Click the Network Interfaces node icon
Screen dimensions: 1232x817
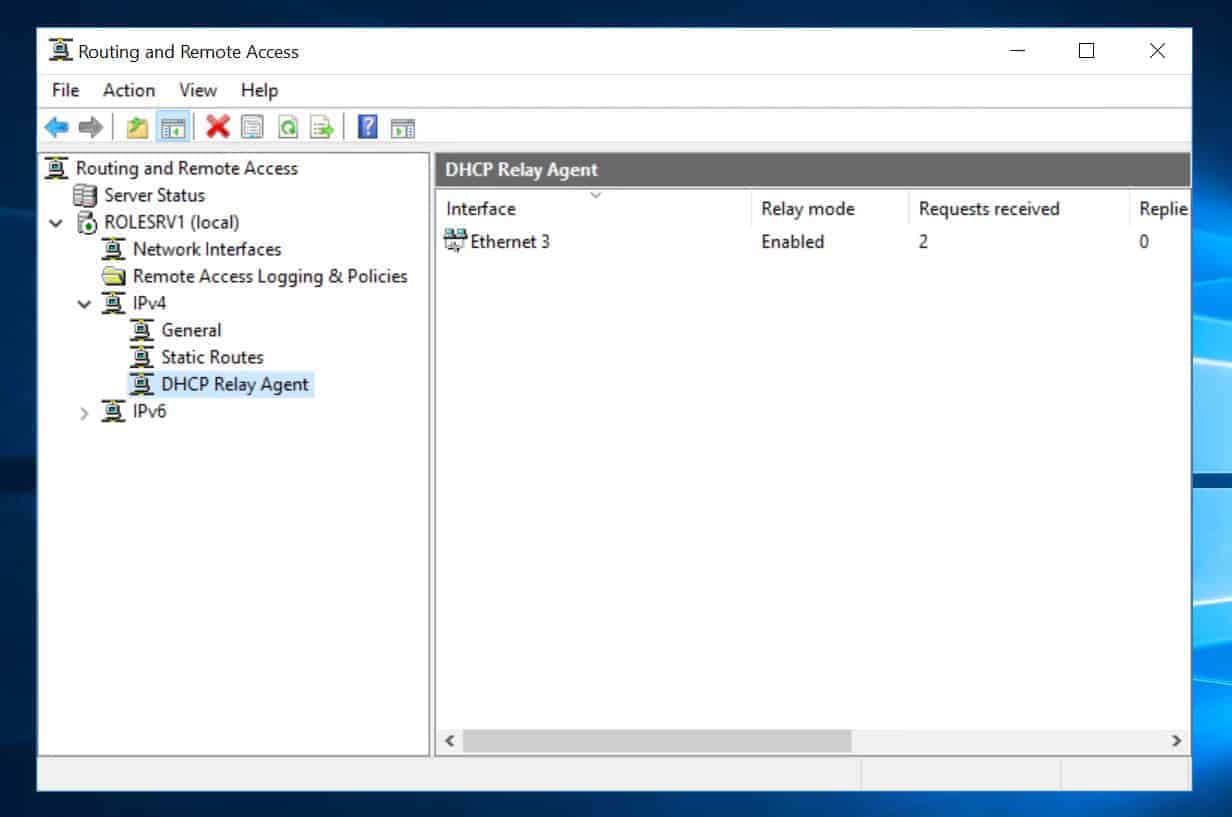click(114, 249)
